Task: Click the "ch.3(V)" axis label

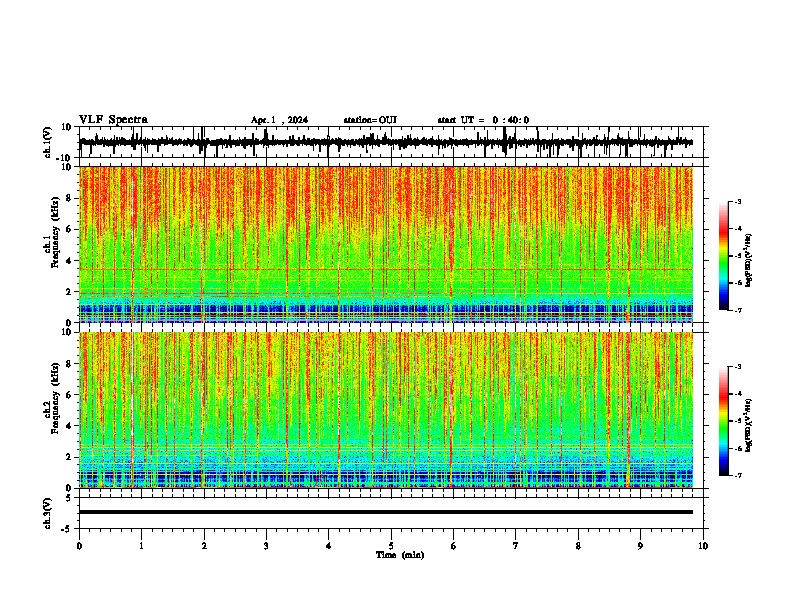Action: (48, 513)
